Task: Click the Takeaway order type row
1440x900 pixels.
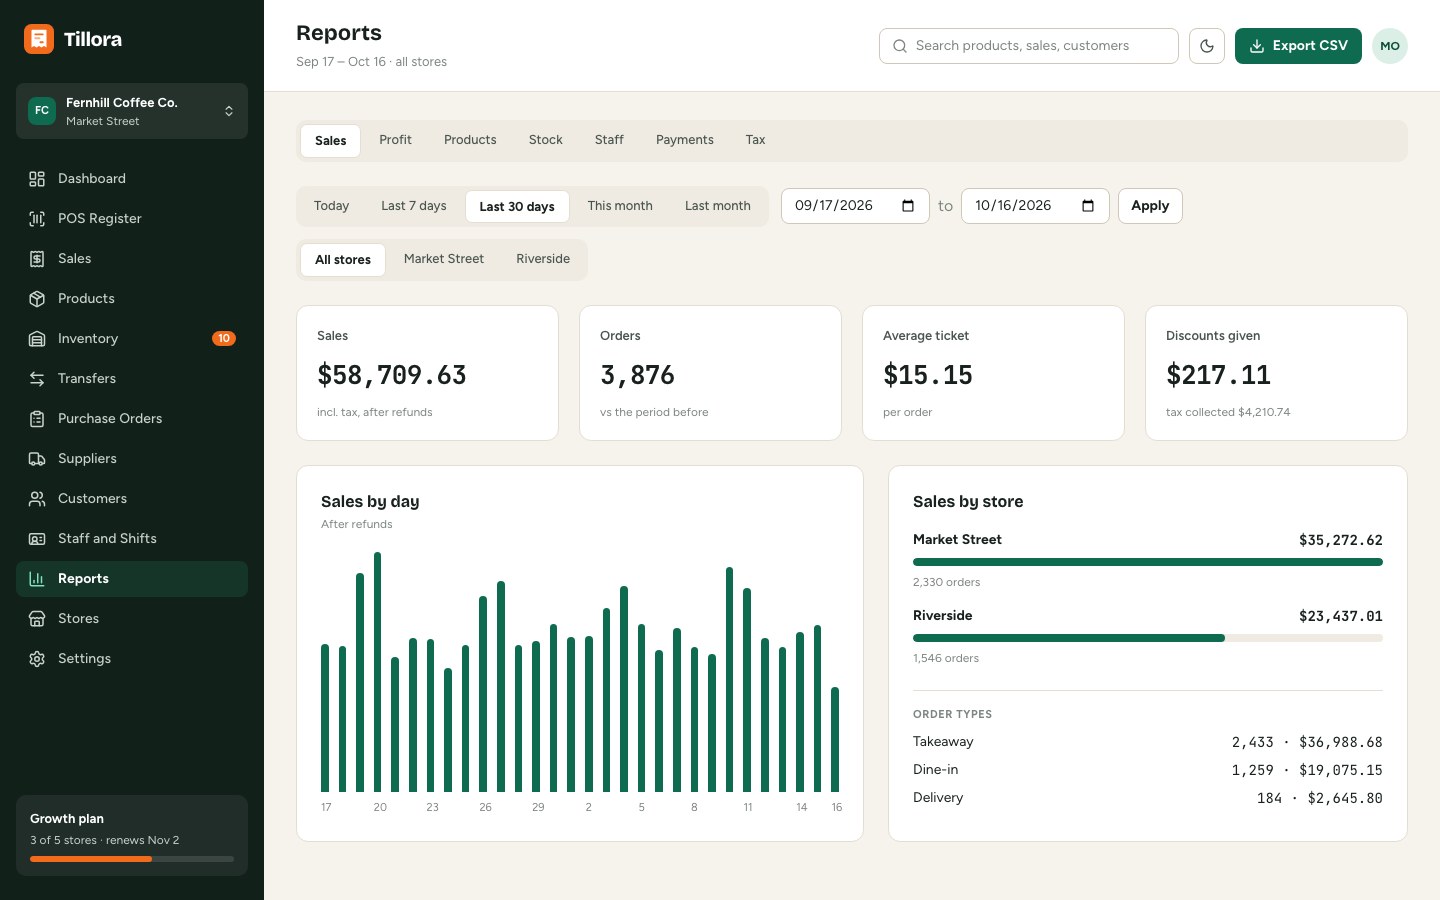Action: coord(1148,742)
